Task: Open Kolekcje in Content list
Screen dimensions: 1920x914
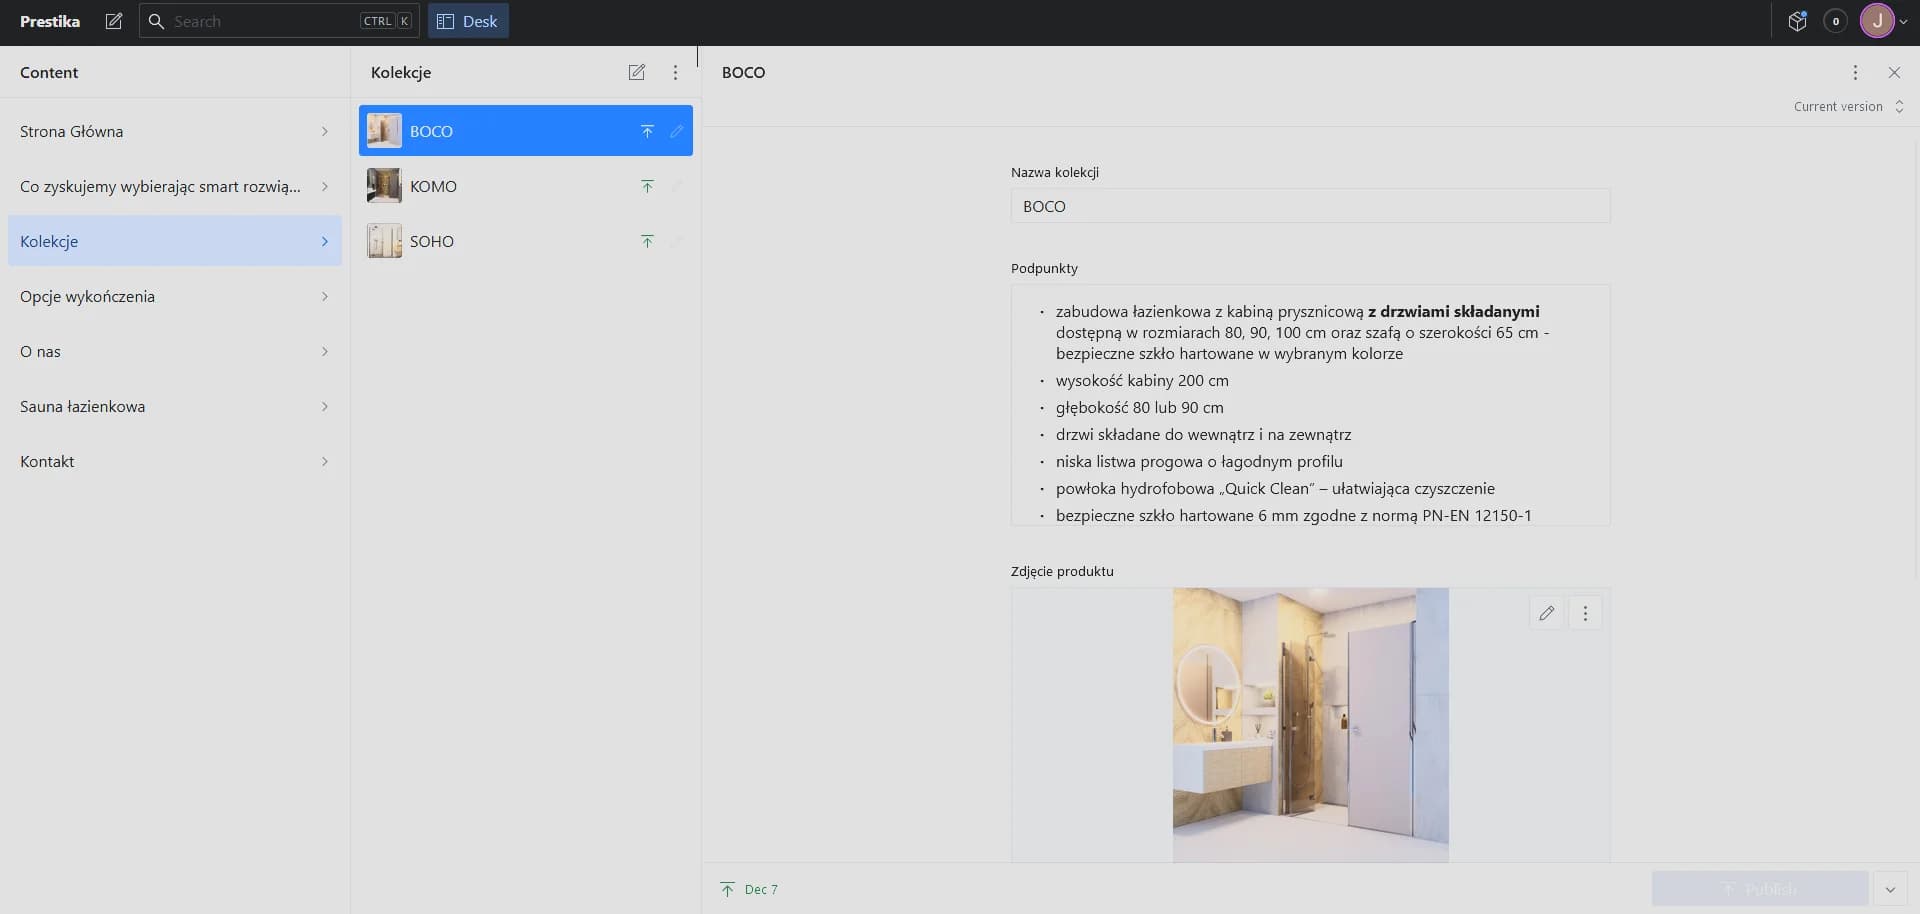Action: [x=175, y=241]
